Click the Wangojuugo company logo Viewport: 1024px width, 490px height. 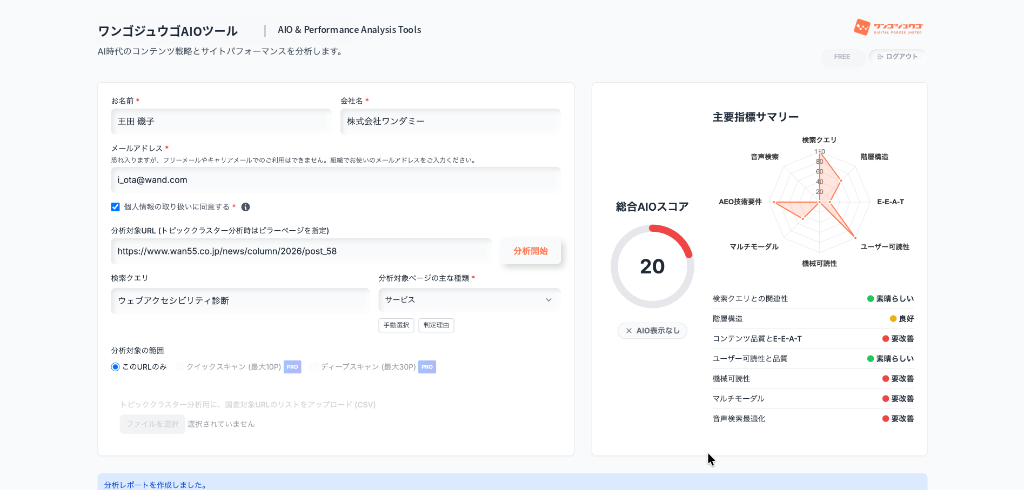click(x=888, y=27)
